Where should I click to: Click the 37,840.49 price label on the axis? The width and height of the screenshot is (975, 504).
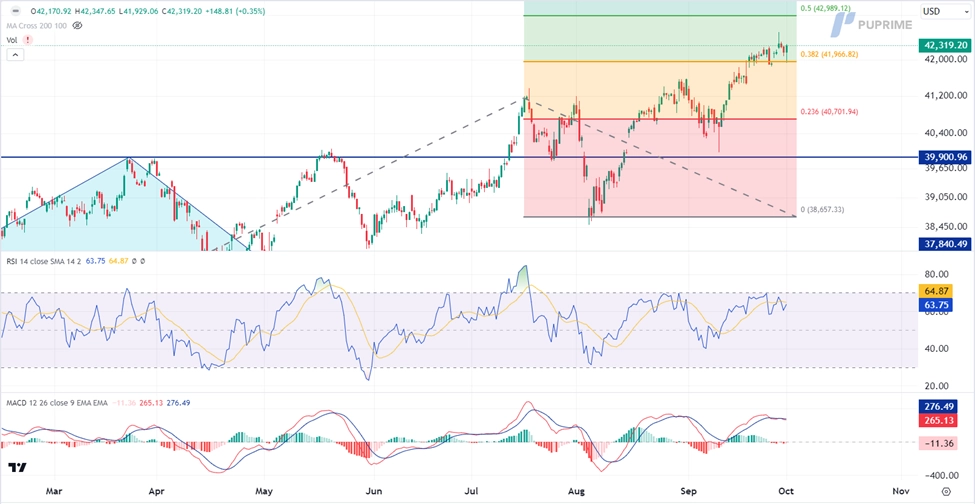click(945, 244)
